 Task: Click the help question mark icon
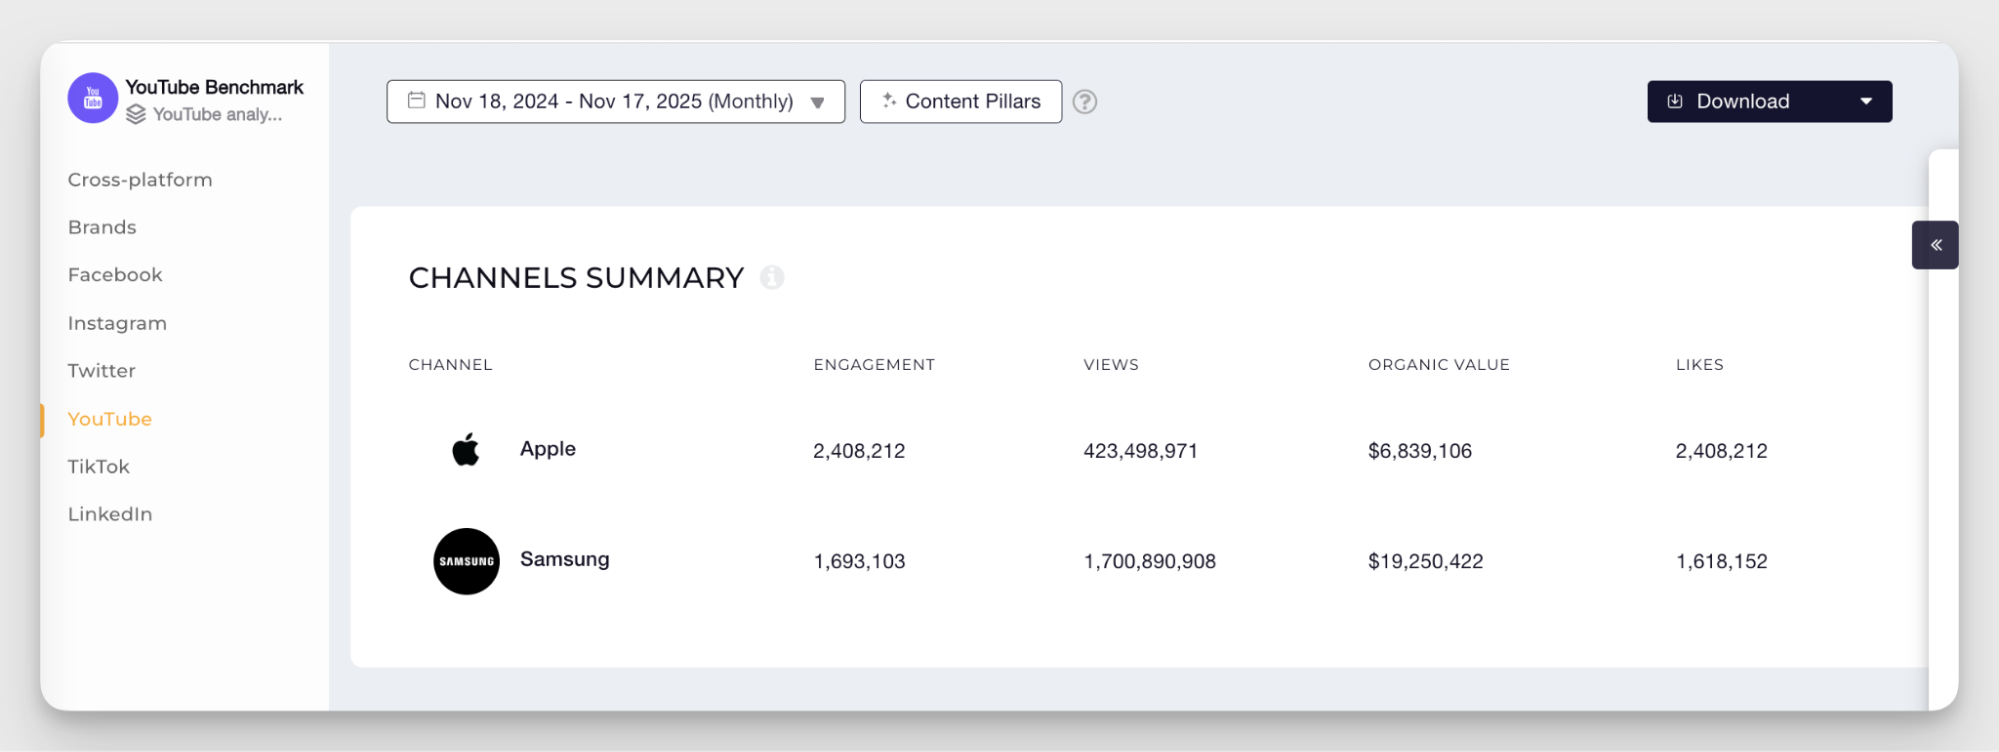pos(1084,102)
